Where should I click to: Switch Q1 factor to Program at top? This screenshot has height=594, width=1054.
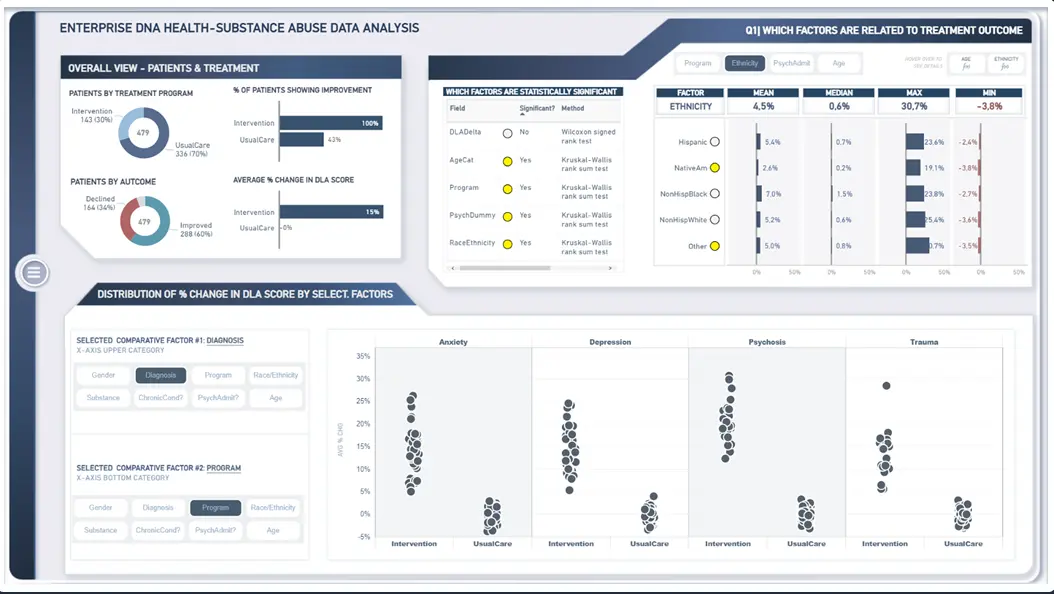point(698,63)
